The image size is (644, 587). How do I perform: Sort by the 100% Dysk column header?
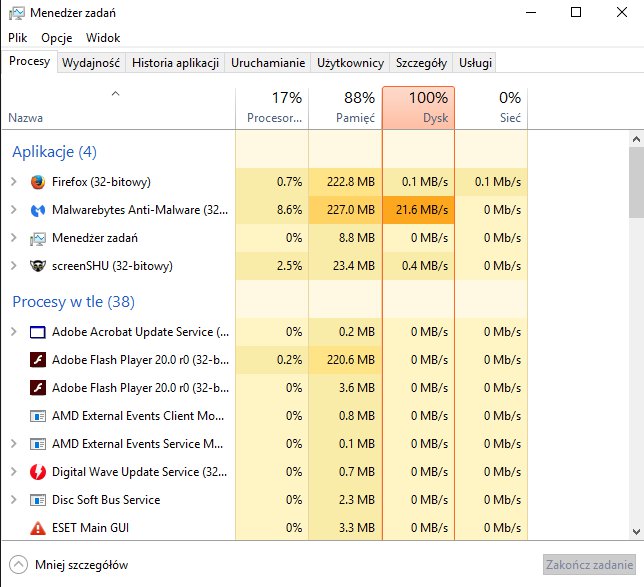point(419,108)
